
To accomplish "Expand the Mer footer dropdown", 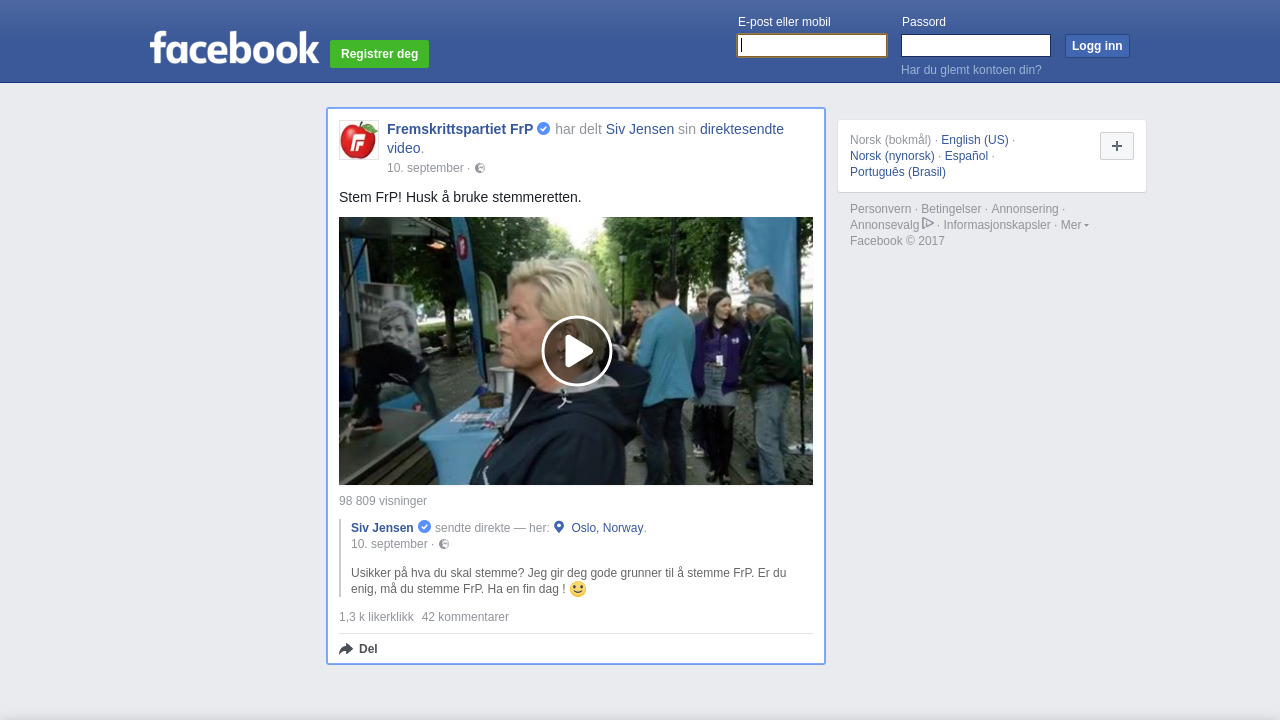I will tap(1074, 225).
